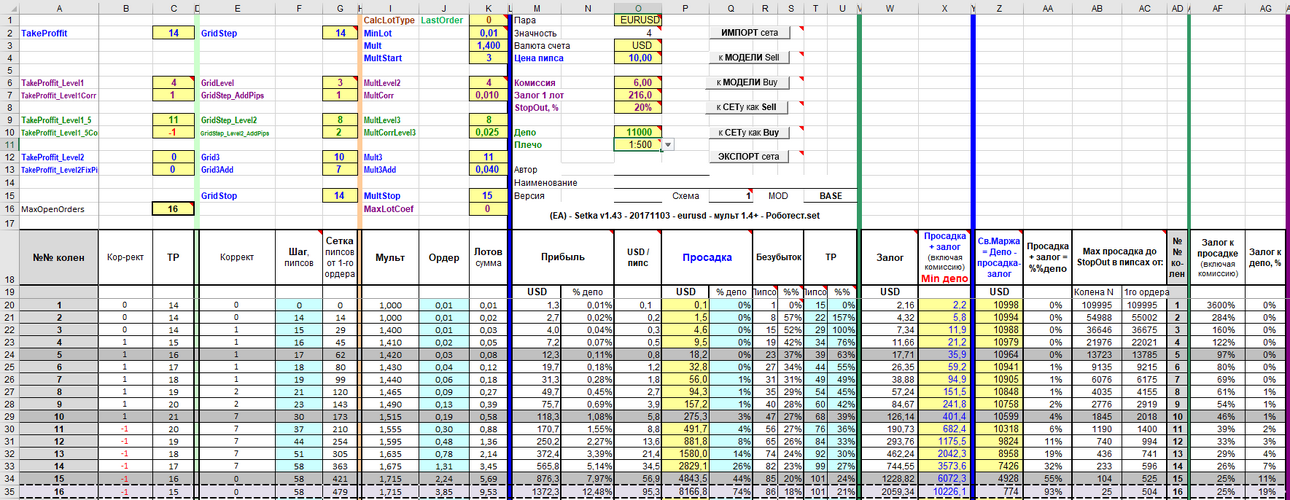Screen dimensions: 1290x500
Task: Select the Комиссия value 6,00
Action: tap(638, 83)
